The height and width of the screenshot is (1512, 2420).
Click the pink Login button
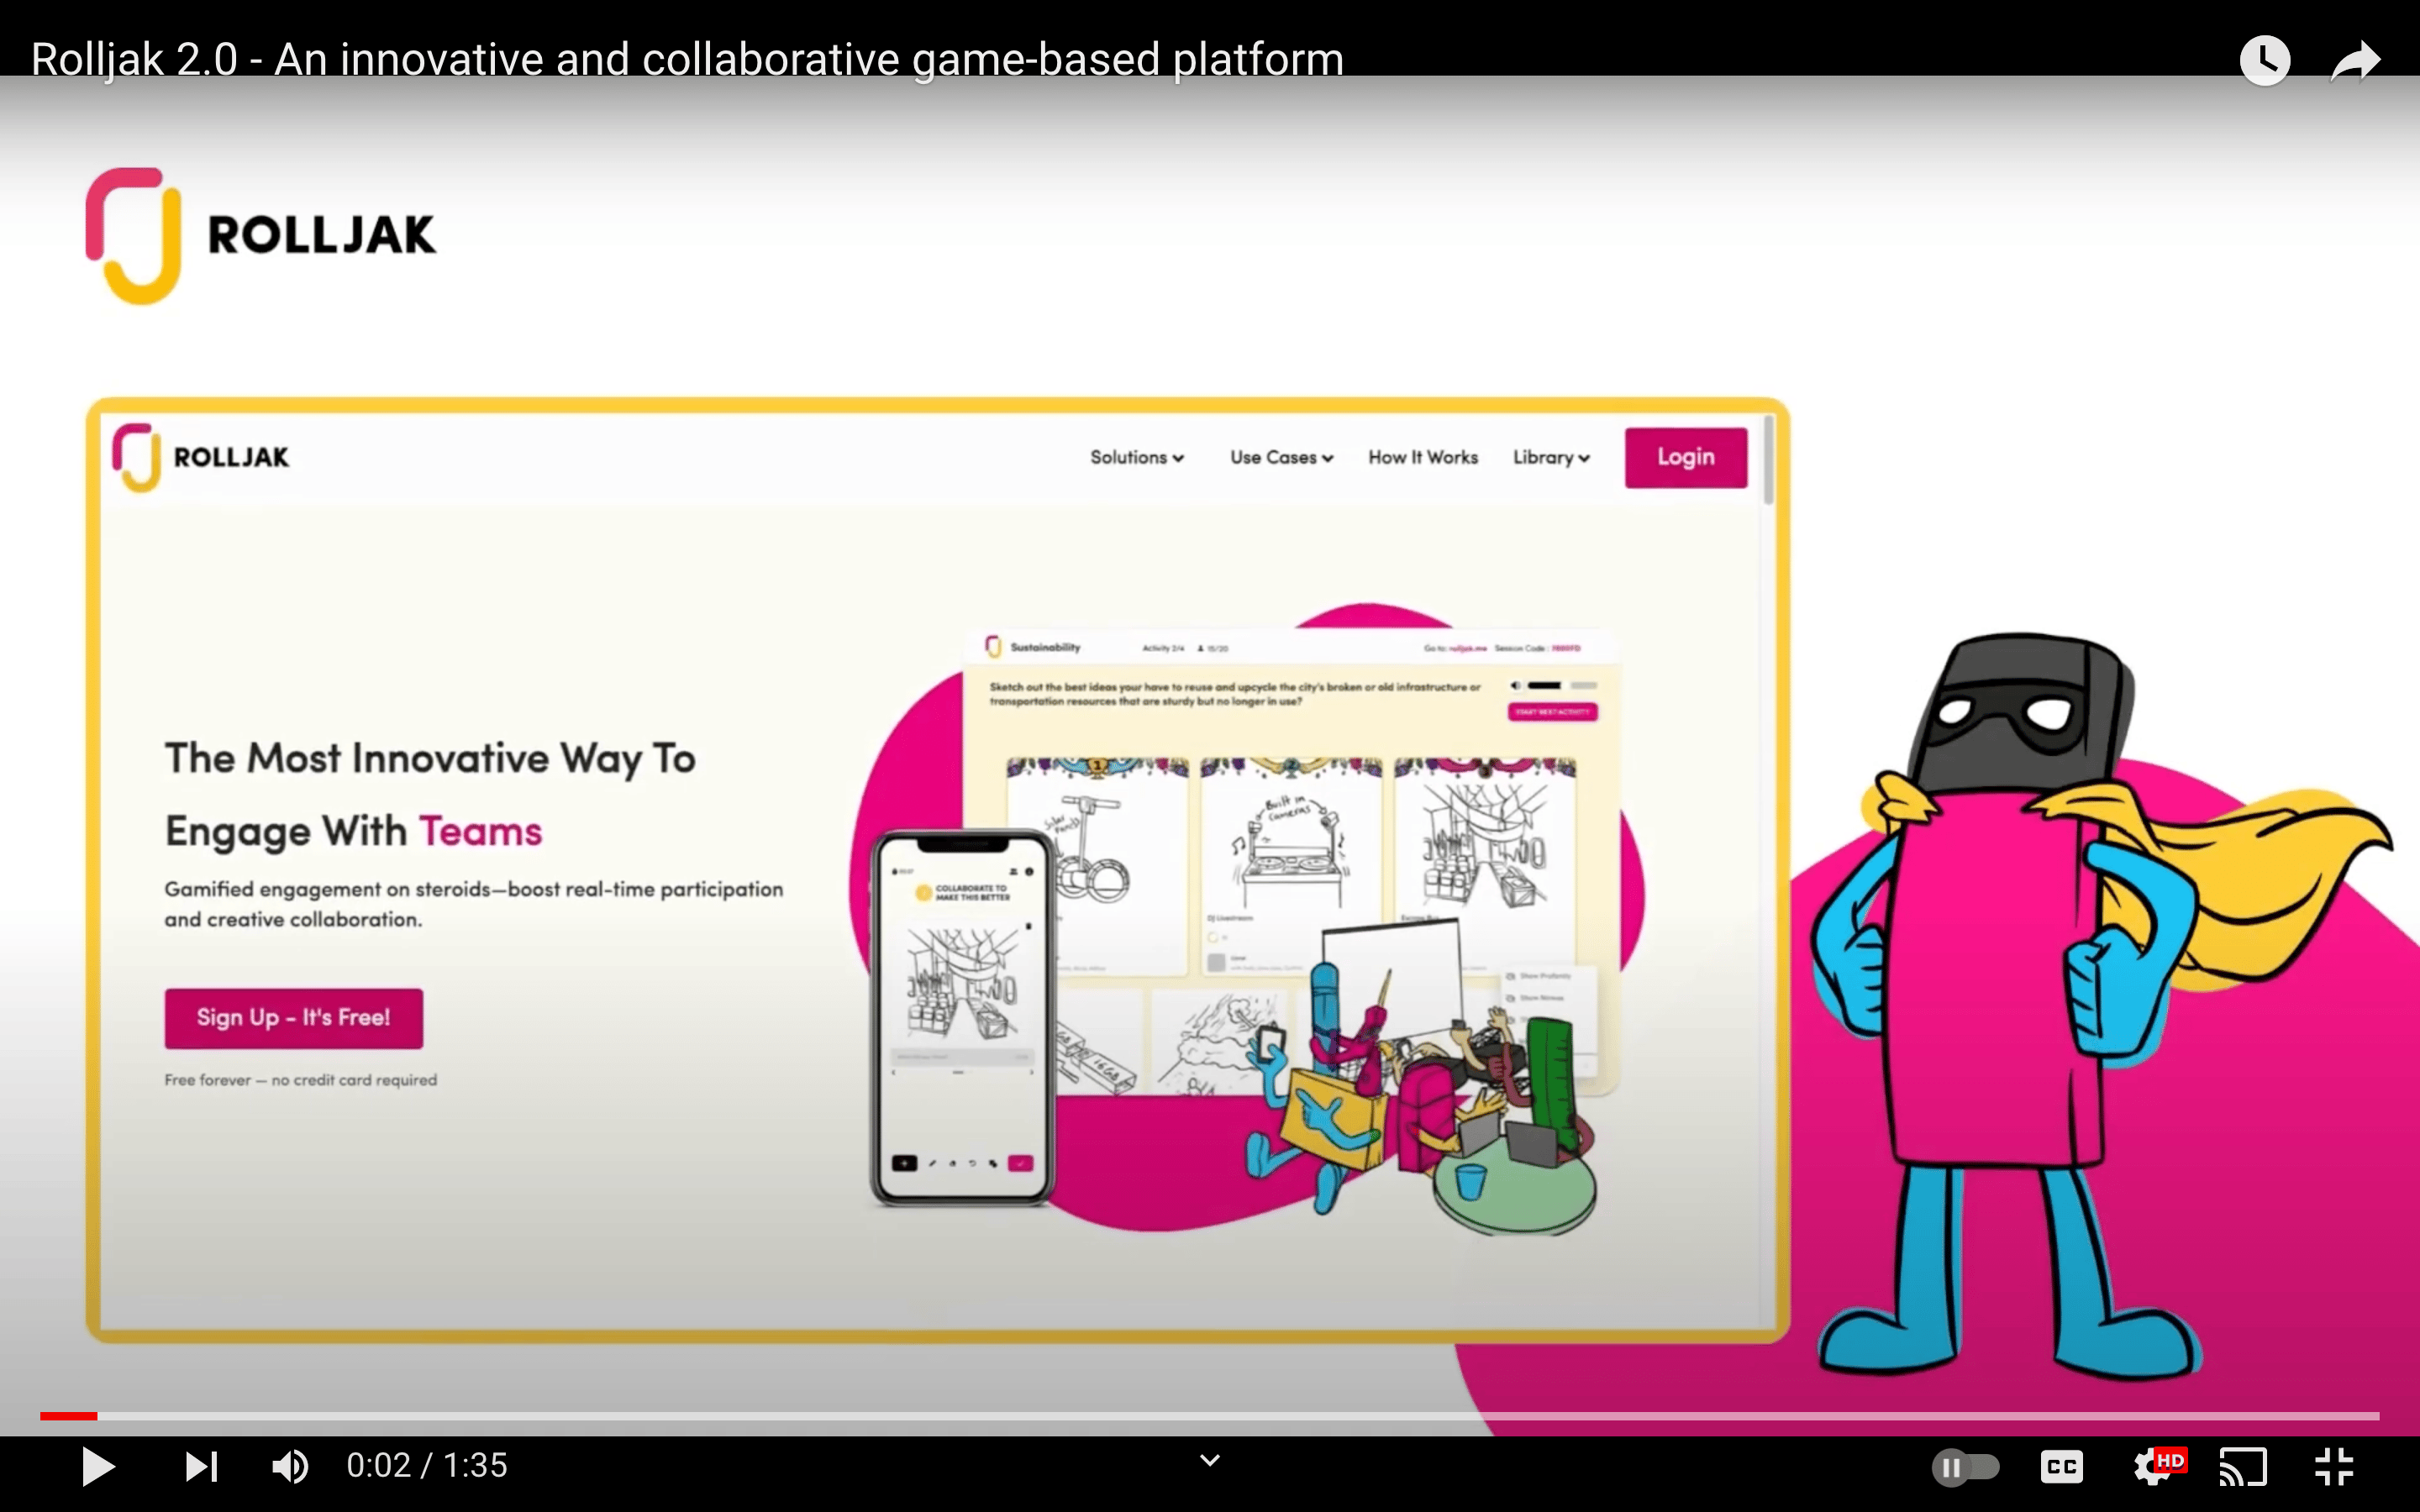(1685, 457)
